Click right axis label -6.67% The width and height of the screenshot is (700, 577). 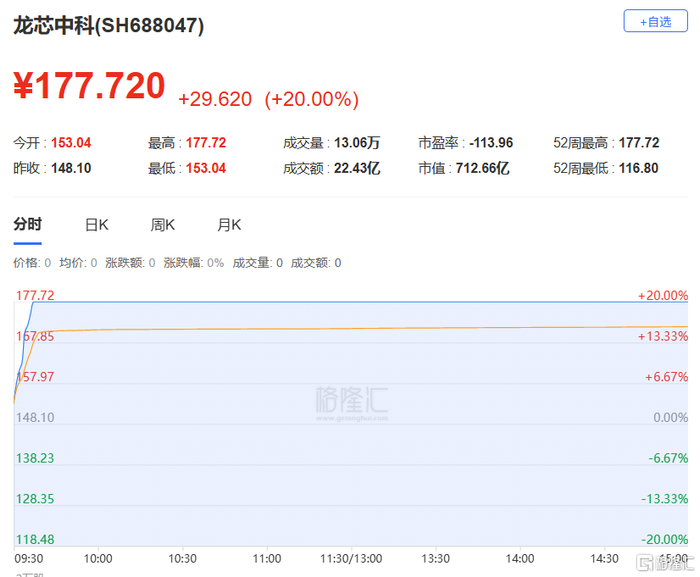(x=668, y=458)
